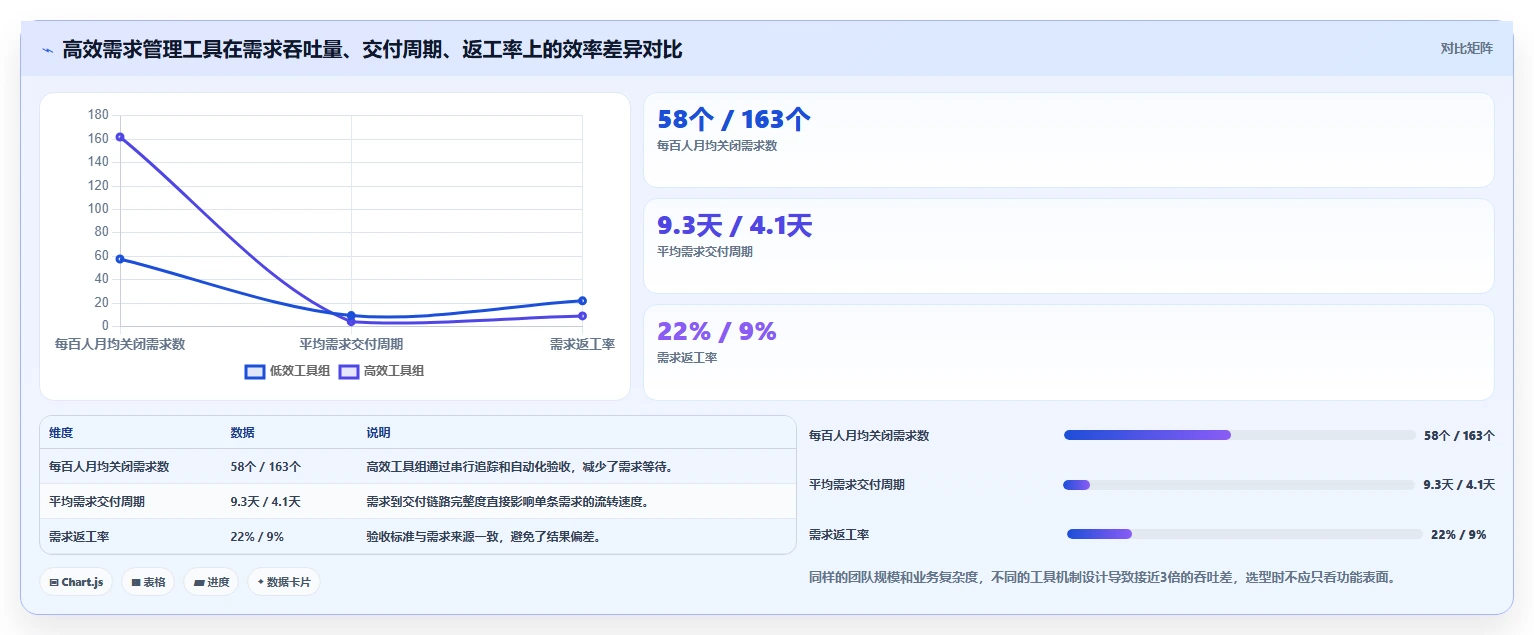This screenshot has height=635, width=1534.
Task: Click the 高效工具组 point at 需求返工率
Action: pyautogui.click(x=582, y=316)
